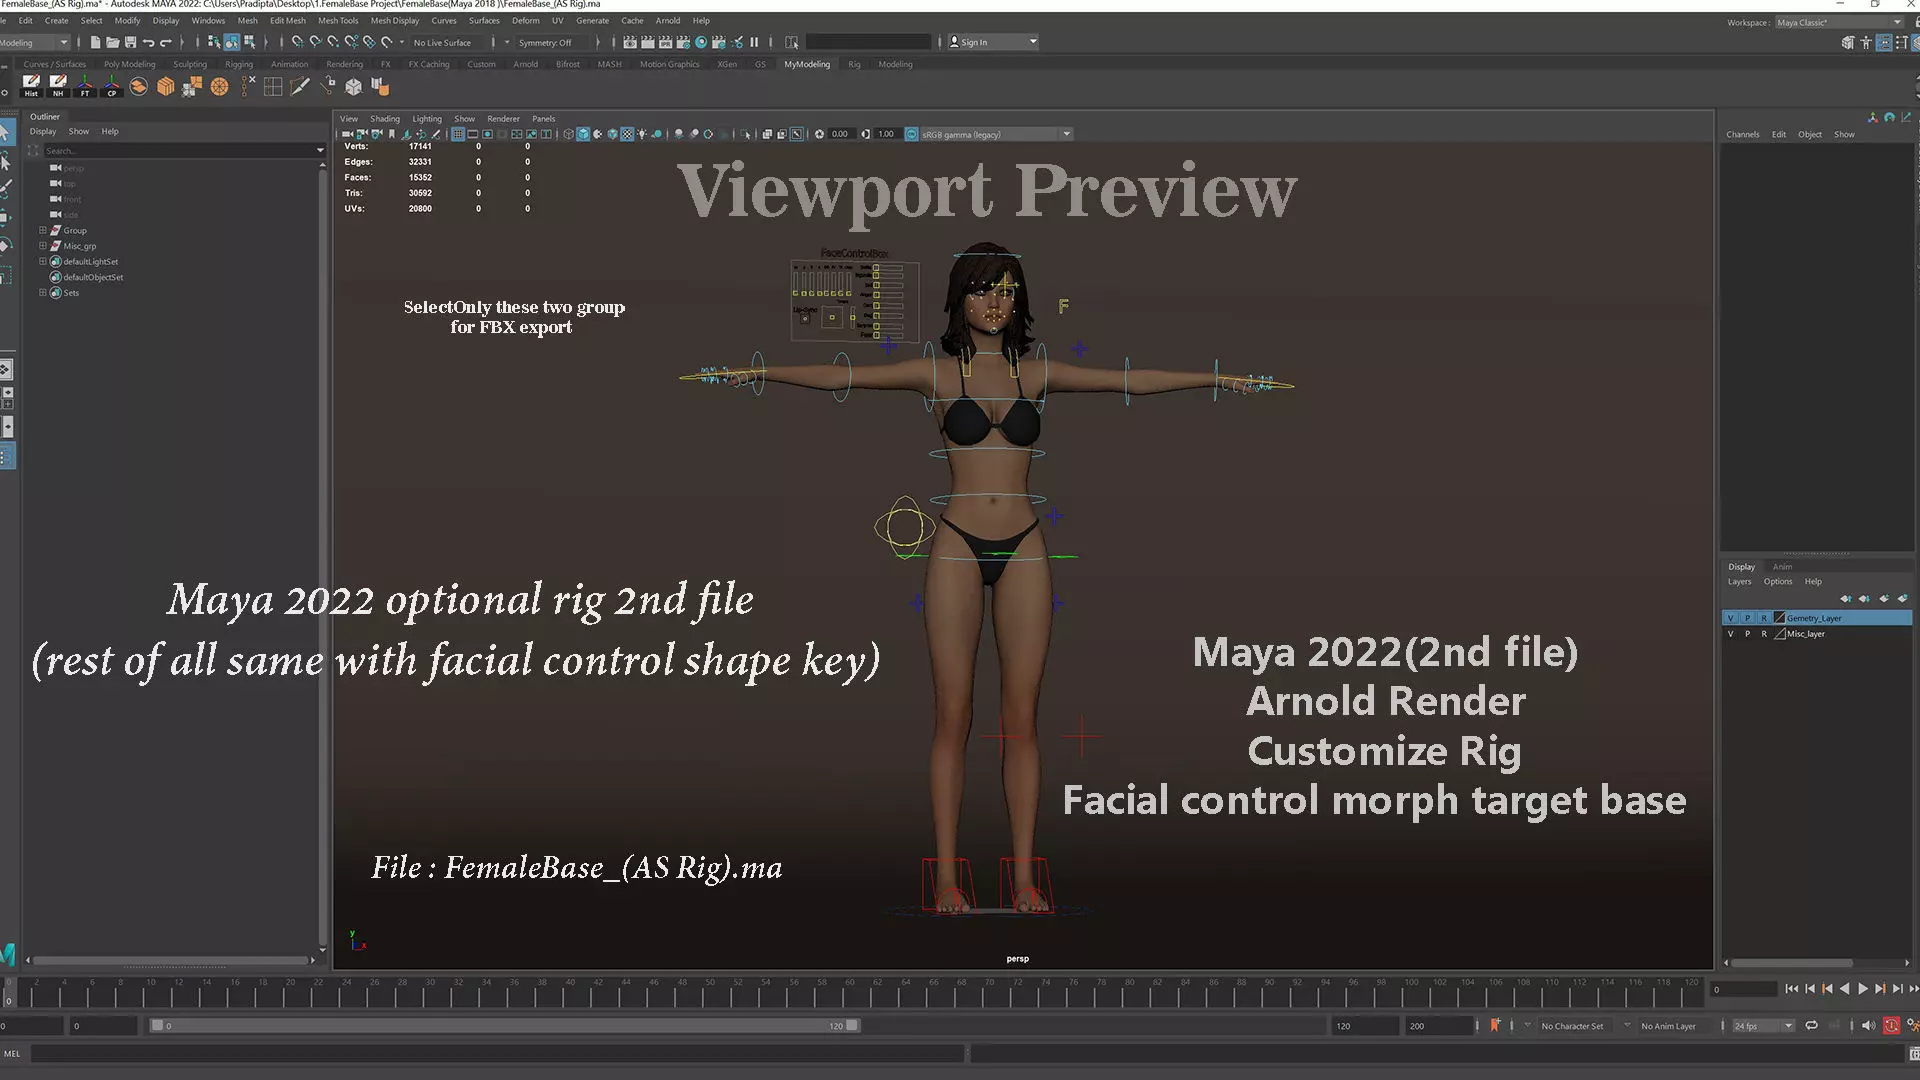Image resolution: width=1920 pixels, height=1080 pixels.
Task: Open the viewport Shading menu
Action: click(384, 118)
